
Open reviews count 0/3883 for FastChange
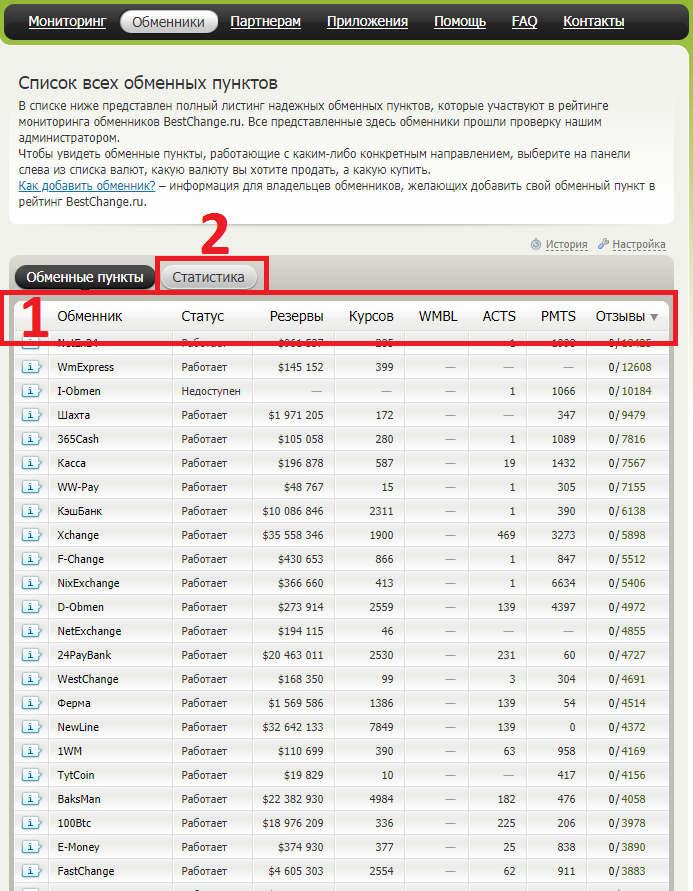pos(627,871)
